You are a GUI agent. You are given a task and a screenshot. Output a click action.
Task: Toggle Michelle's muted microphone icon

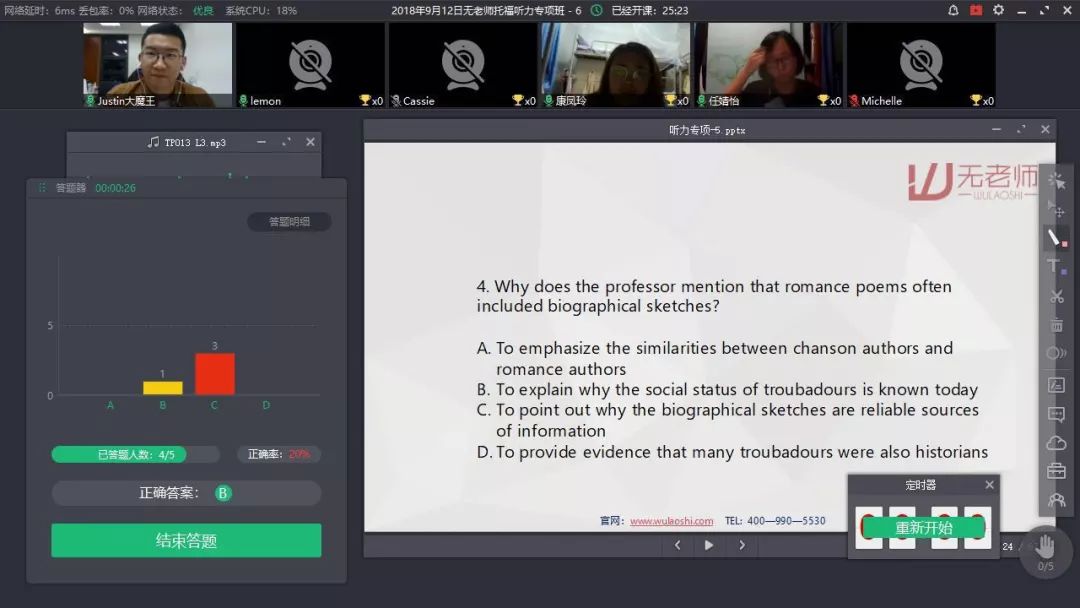coord(854,101)
